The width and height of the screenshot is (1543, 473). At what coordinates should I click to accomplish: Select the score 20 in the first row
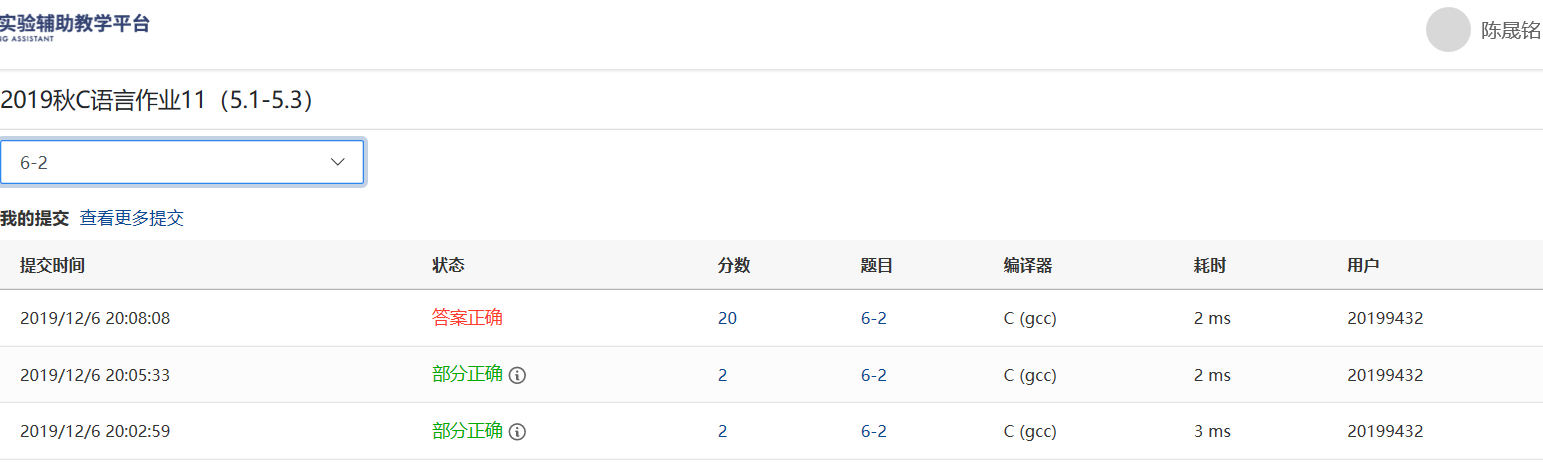727,319
